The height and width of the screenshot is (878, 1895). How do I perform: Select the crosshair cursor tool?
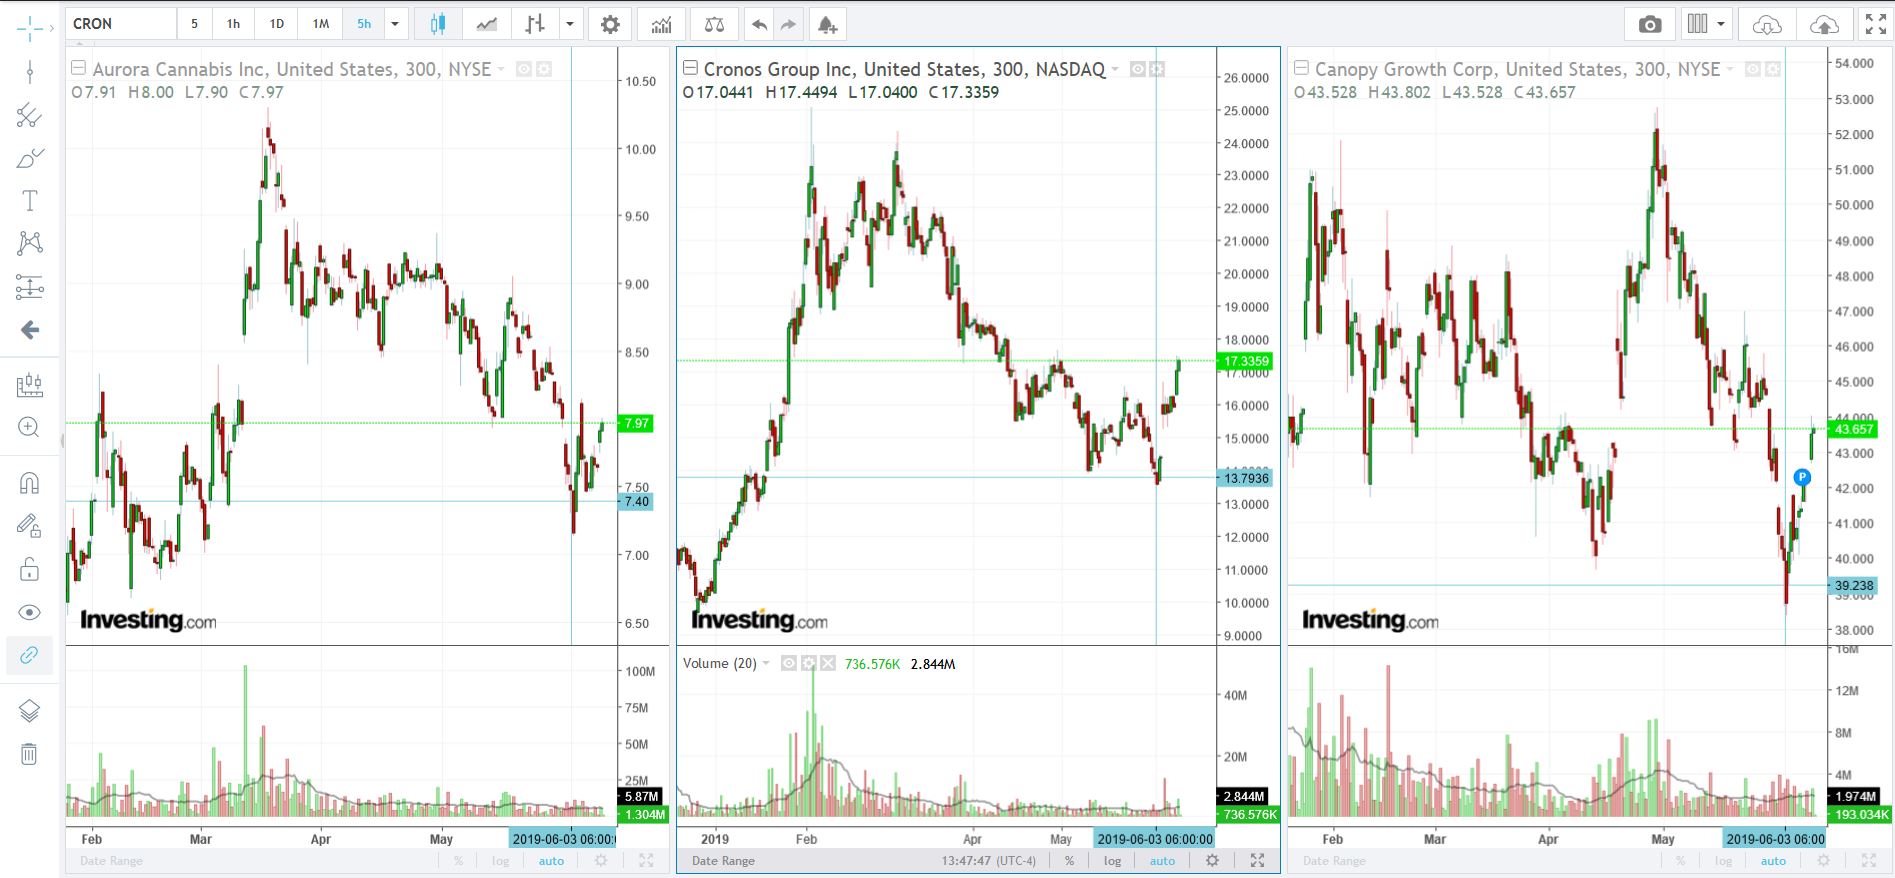click(x=30, y=29)
